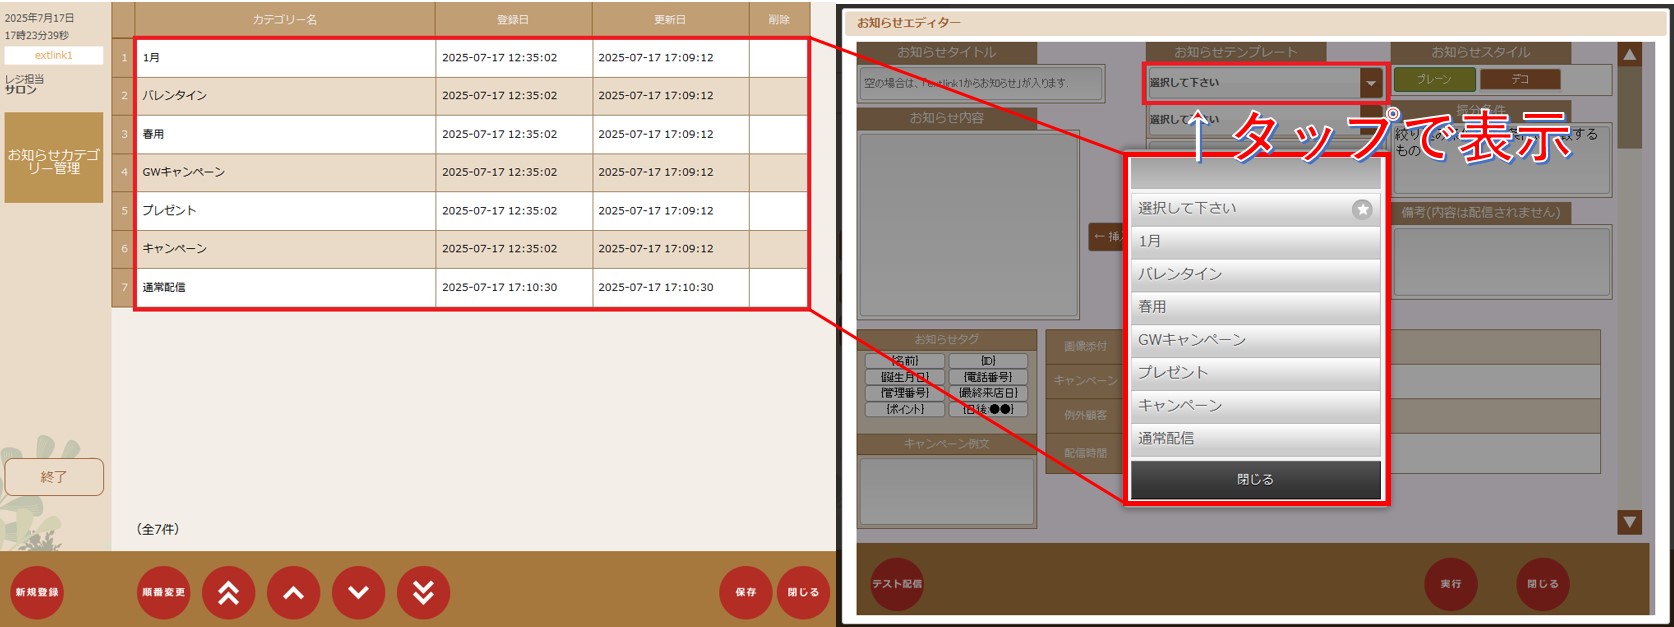Click the editor scrollbar down arrow
The width and height of the screenshot is (1674, 627).
1630,521
